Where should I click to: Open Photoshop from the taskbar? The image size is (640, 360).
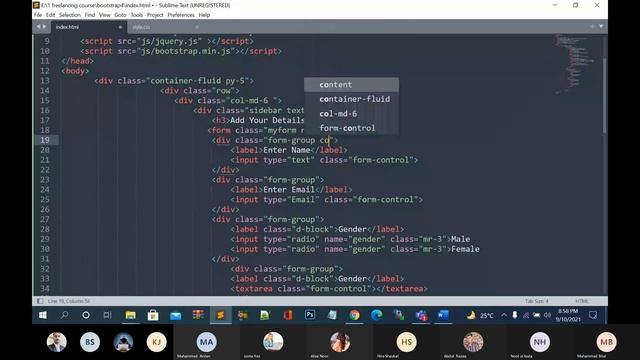(310, 315)
